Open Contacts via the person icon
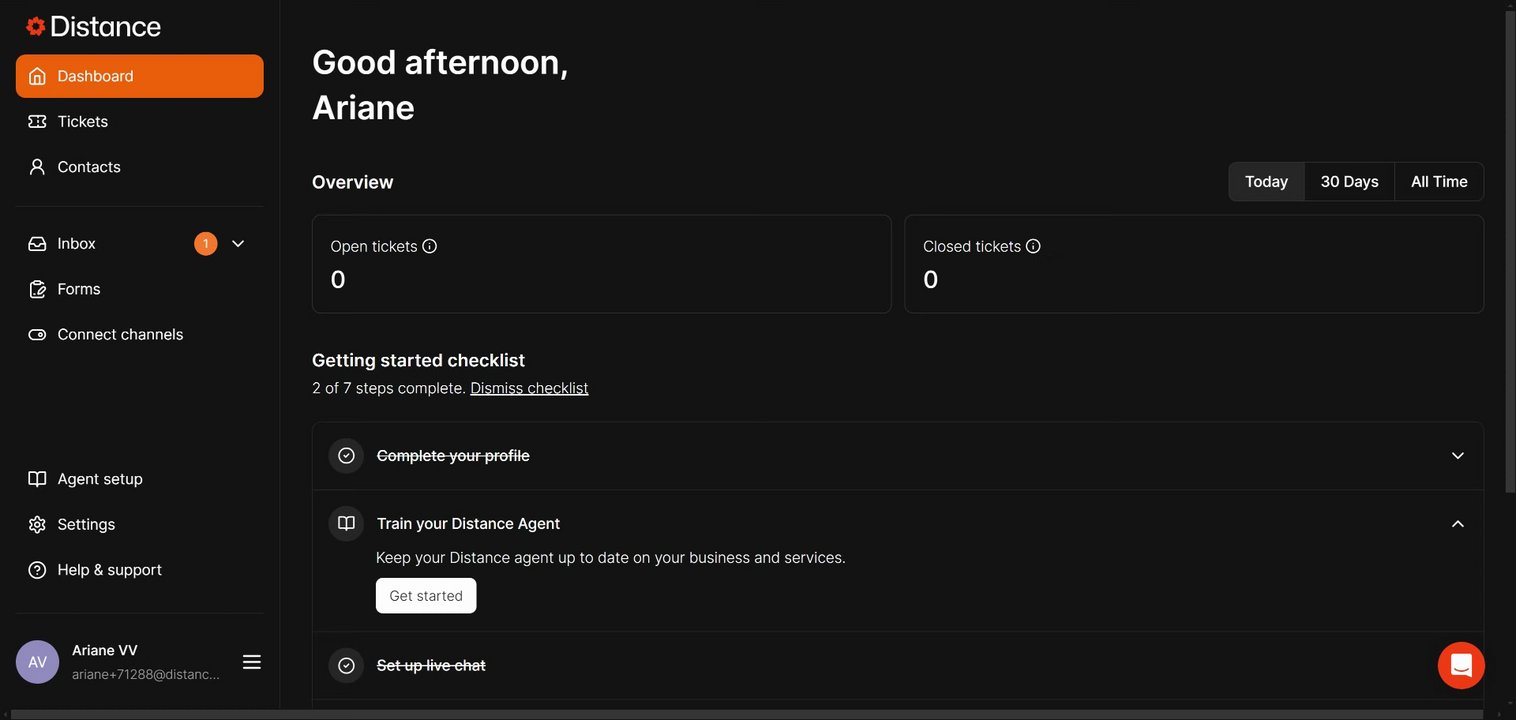 [x=37, y=167]
